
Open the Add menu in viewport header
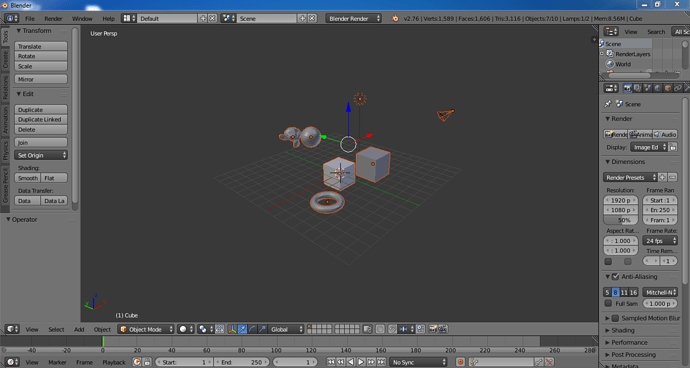pyautogui.click(x=79, y=329)
